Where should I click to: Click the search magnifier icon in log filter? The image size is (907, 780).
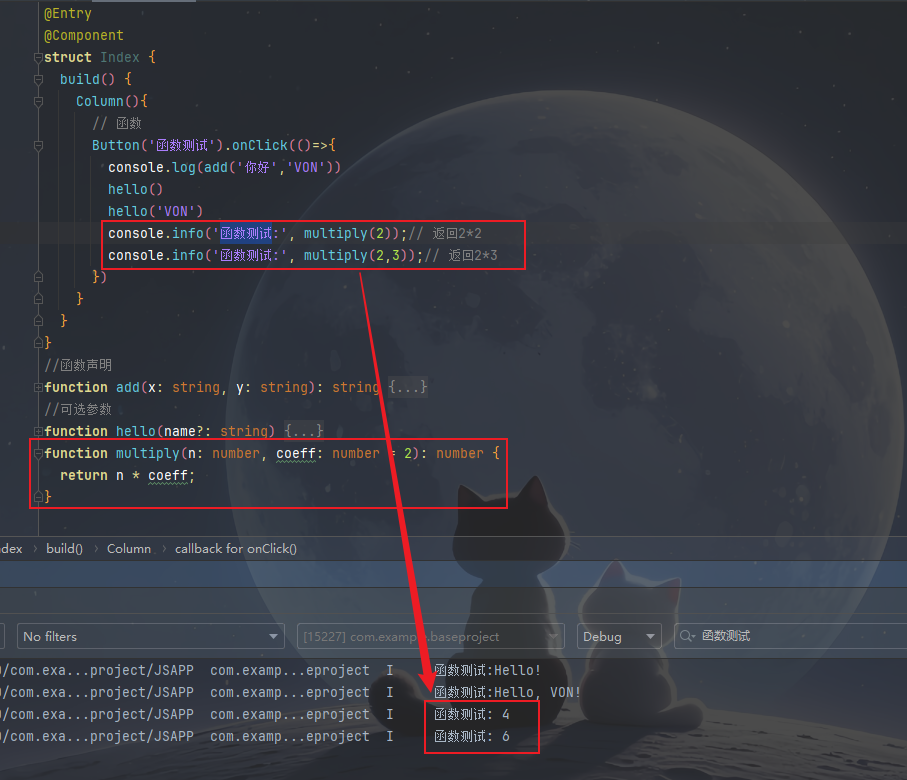[x=687, y=636]
